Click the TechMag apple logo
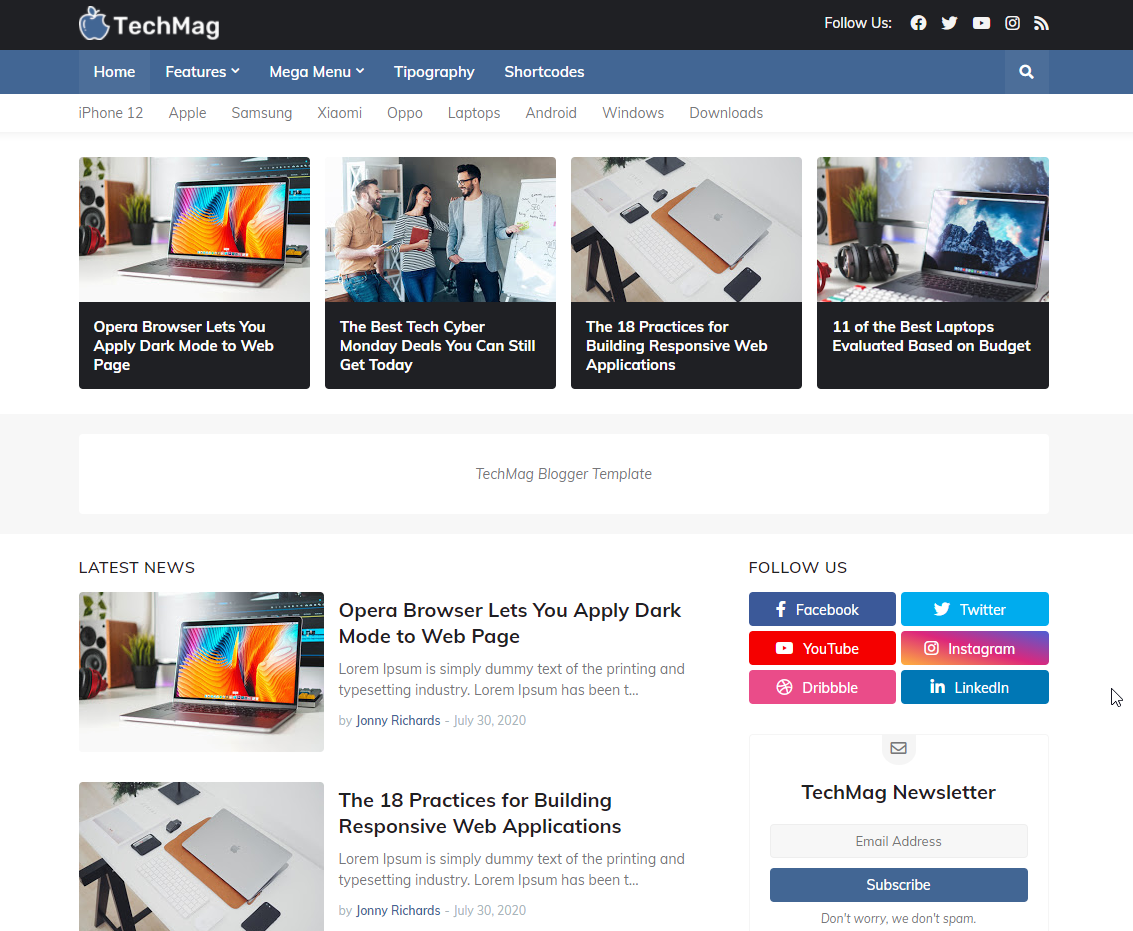The width and height of the screenshot is (1133, 931). click(94, 24)
